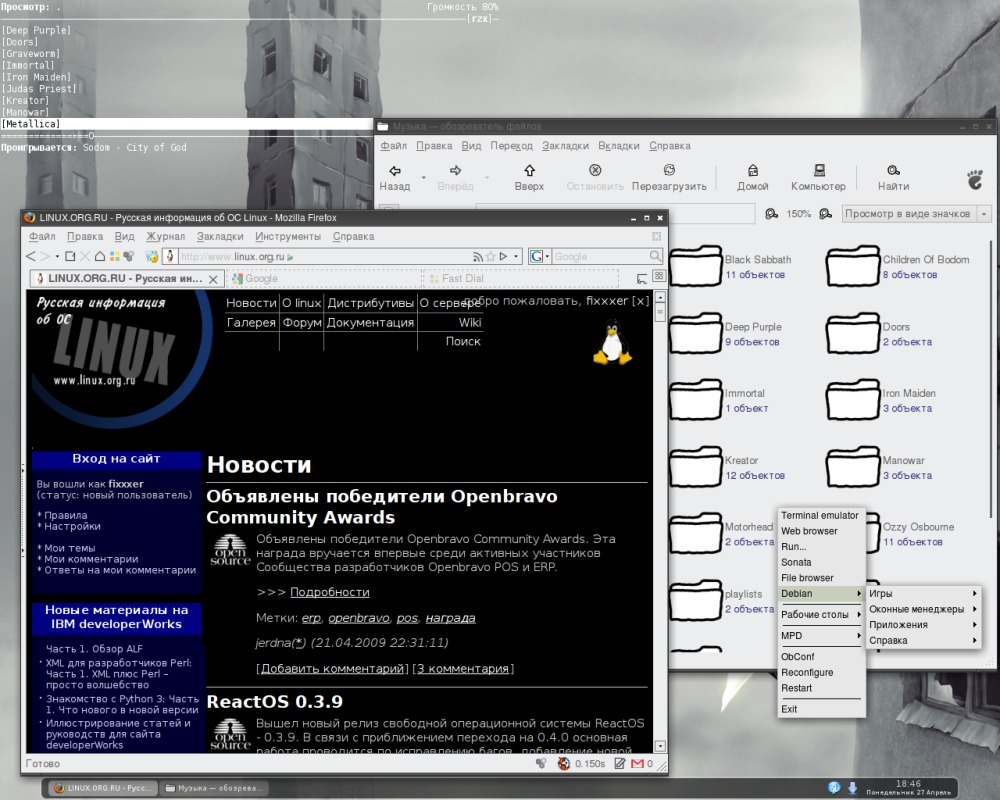Click zoom out magnifier left of 150%
The image size is (1000, 800).
(x=772, y=214)
